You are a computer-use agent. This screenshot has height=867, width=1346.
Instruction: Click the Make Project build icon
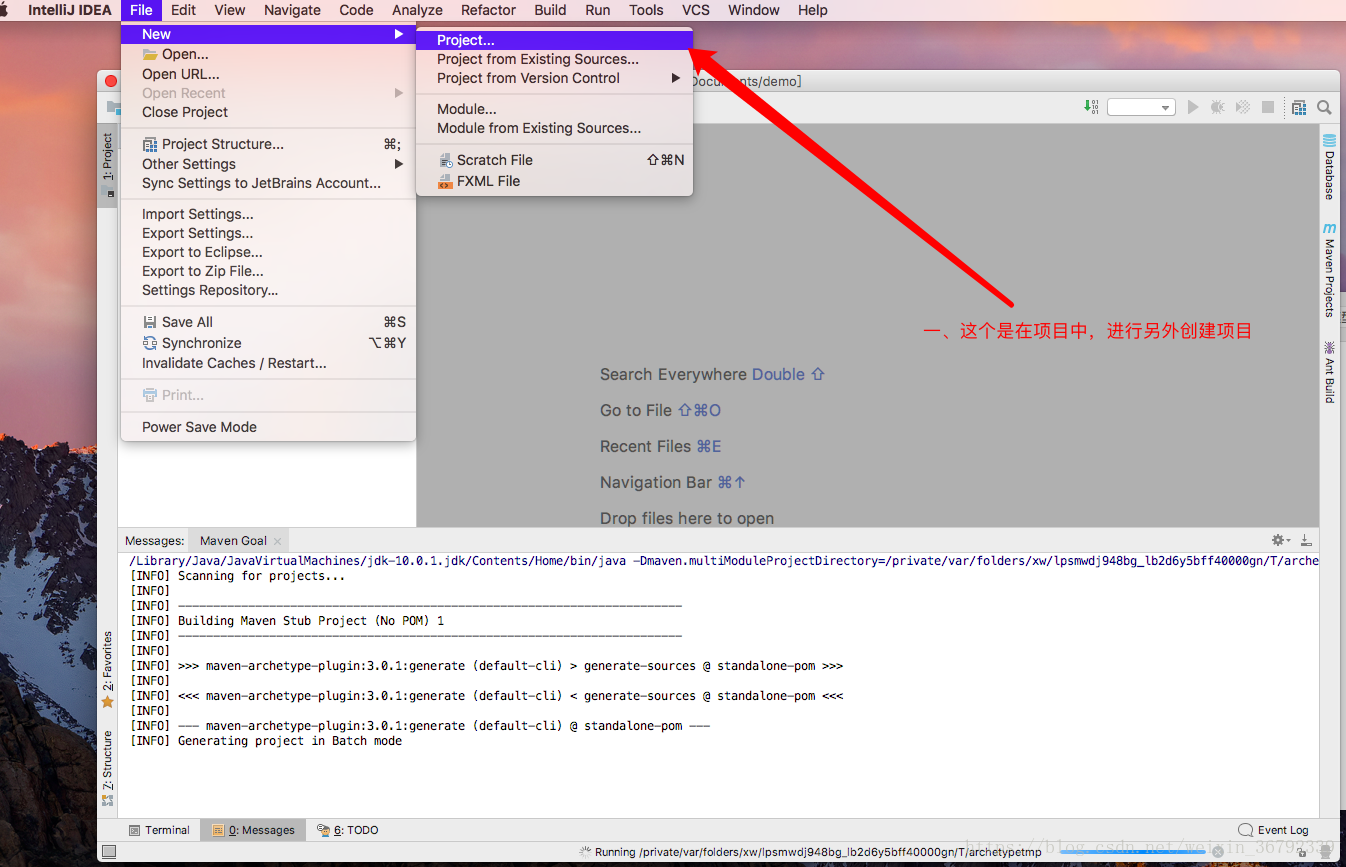[x=1091, y=107]
